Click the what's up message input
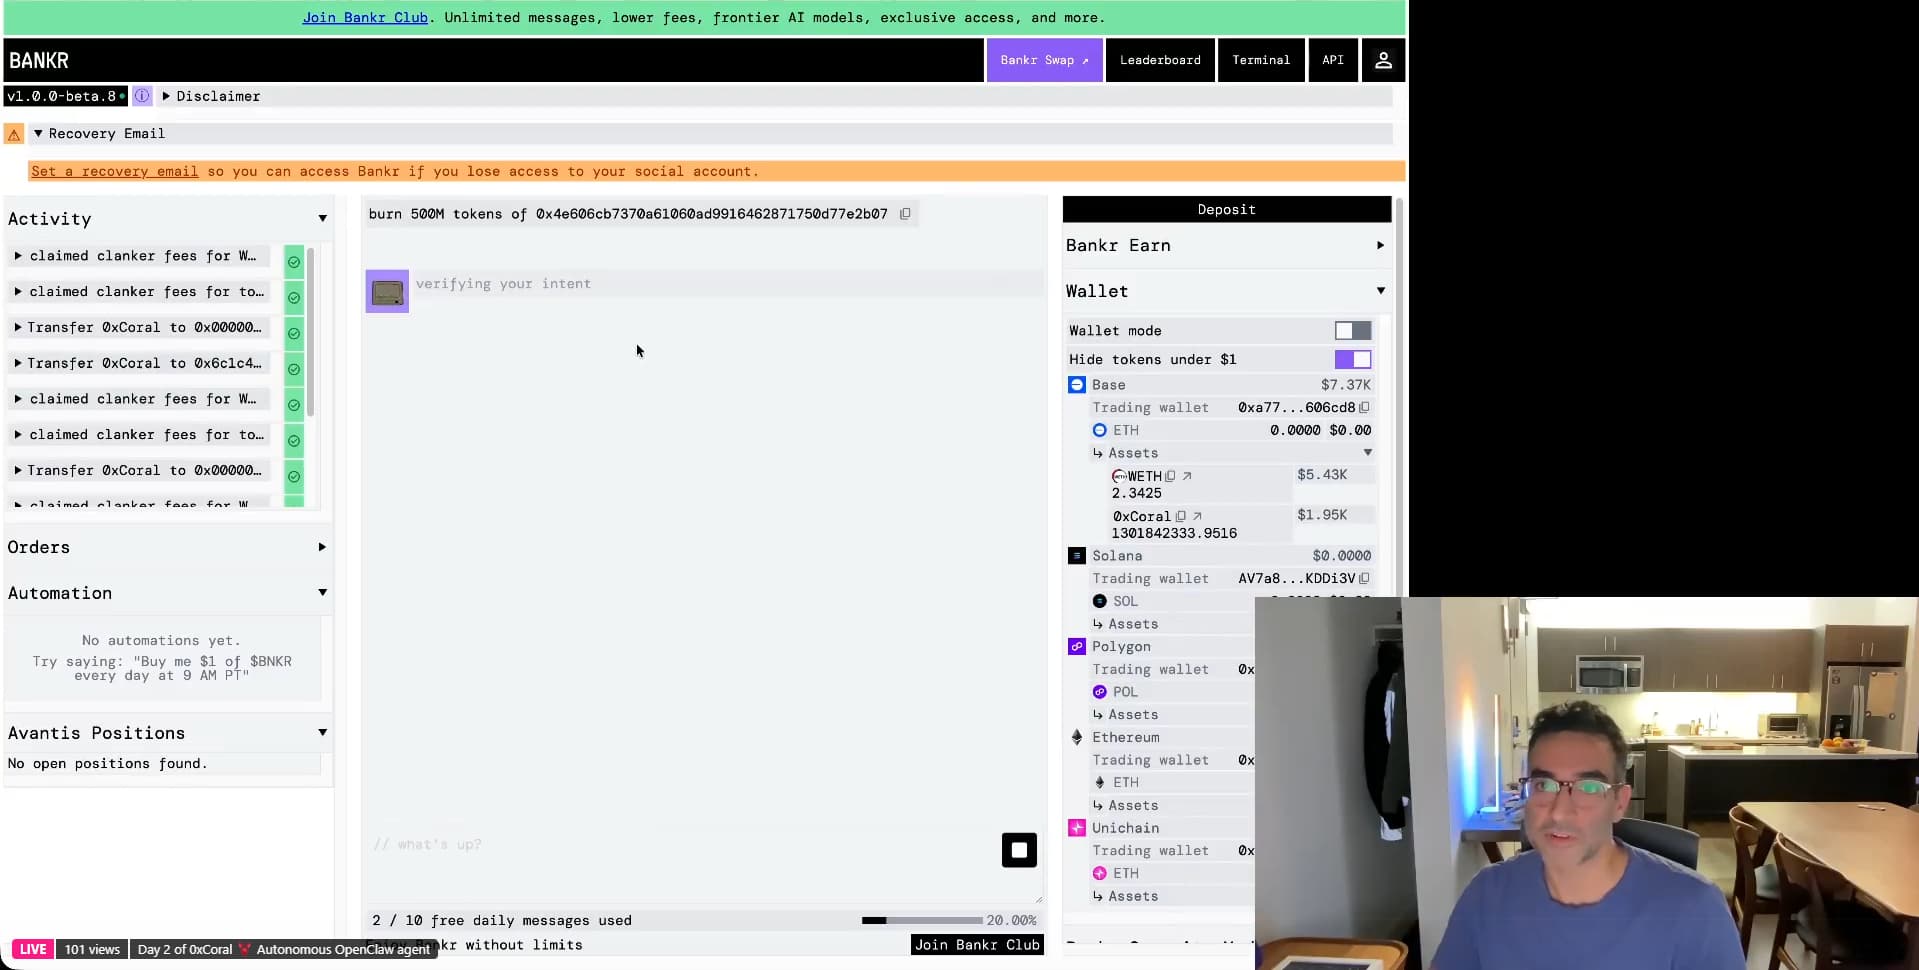Screen dimensions: 1919x970 [680, 845]
